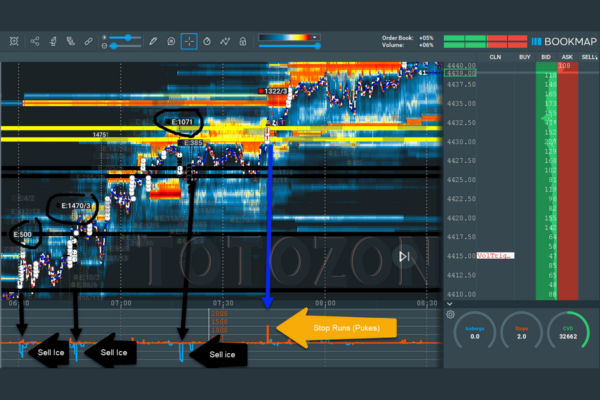Click the screenshot capture icon in toolbar
This screenshot has width=600, height=400.
tap(13, 41)
